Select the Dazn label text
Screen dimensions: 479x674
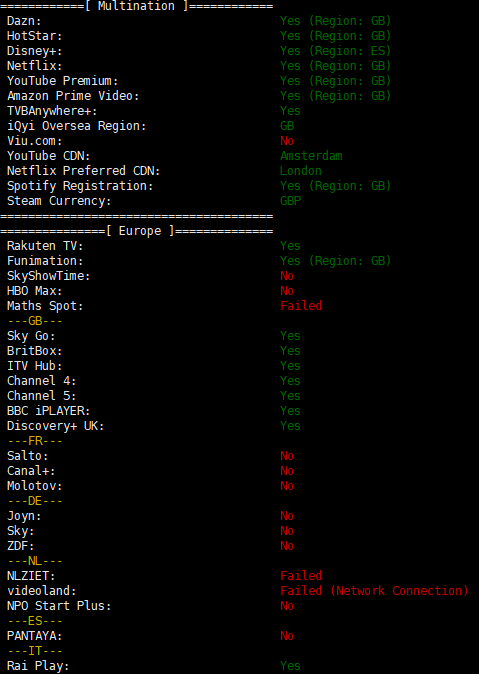[x=24, y=21]
